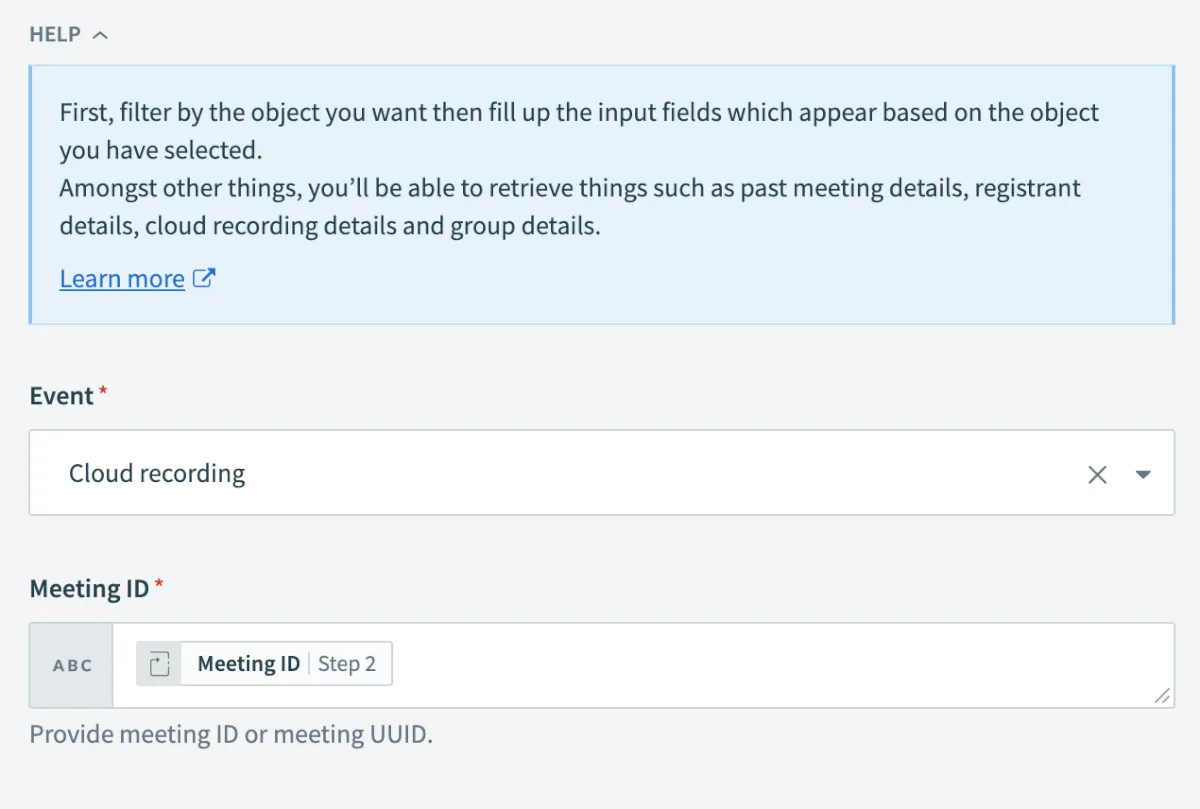Click the HELP section heading
The width and height of the screenshot is (1200, 809).
pyautogui.click(x=55, y=35)
